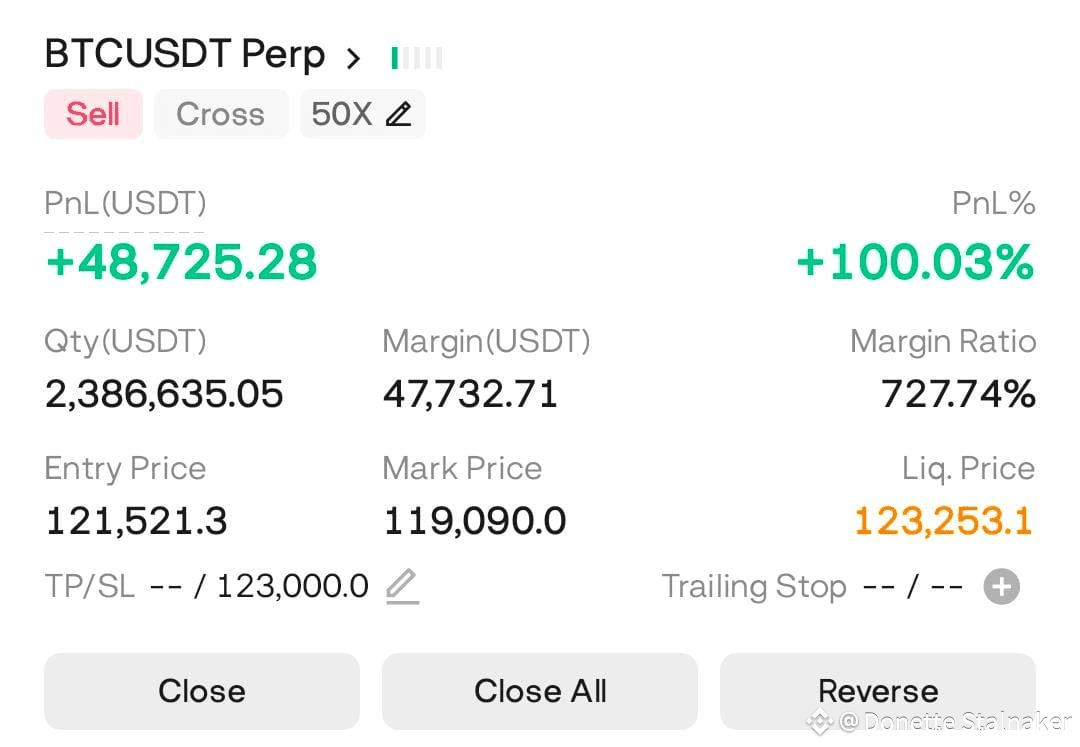Tap the Margin Ratio 727.74% value
The height and width of the screenshot is (747, 1080).
coord(957,394)
